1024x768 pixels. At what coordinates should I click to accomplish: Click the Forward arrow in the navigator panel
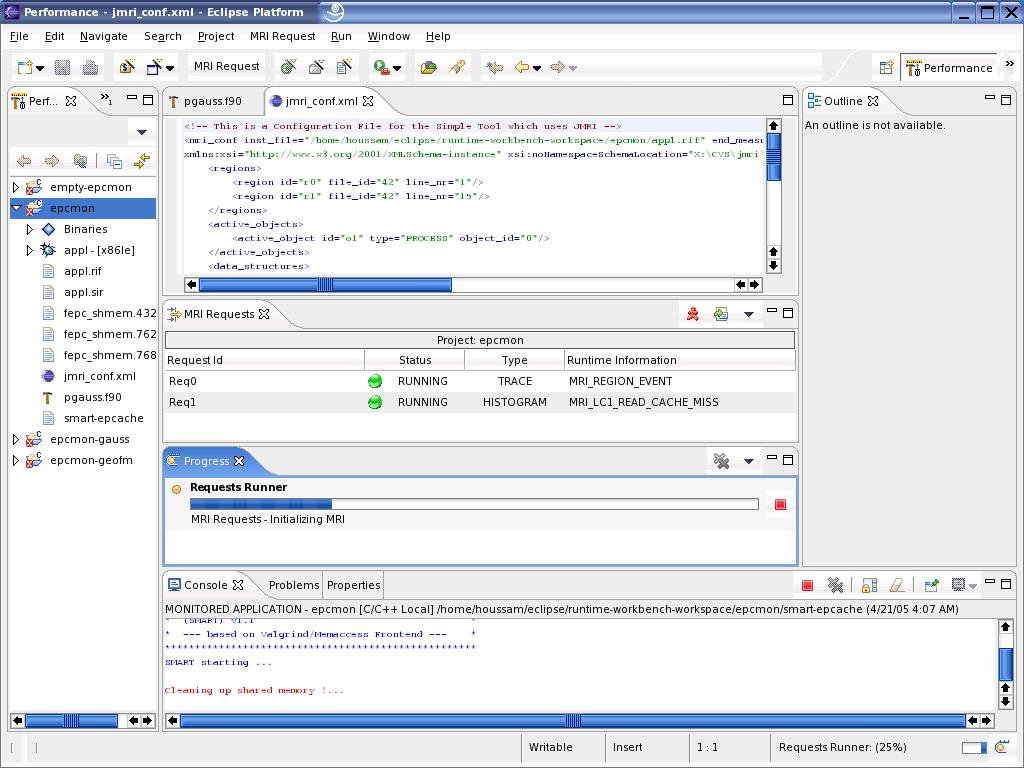coord(52,161)
